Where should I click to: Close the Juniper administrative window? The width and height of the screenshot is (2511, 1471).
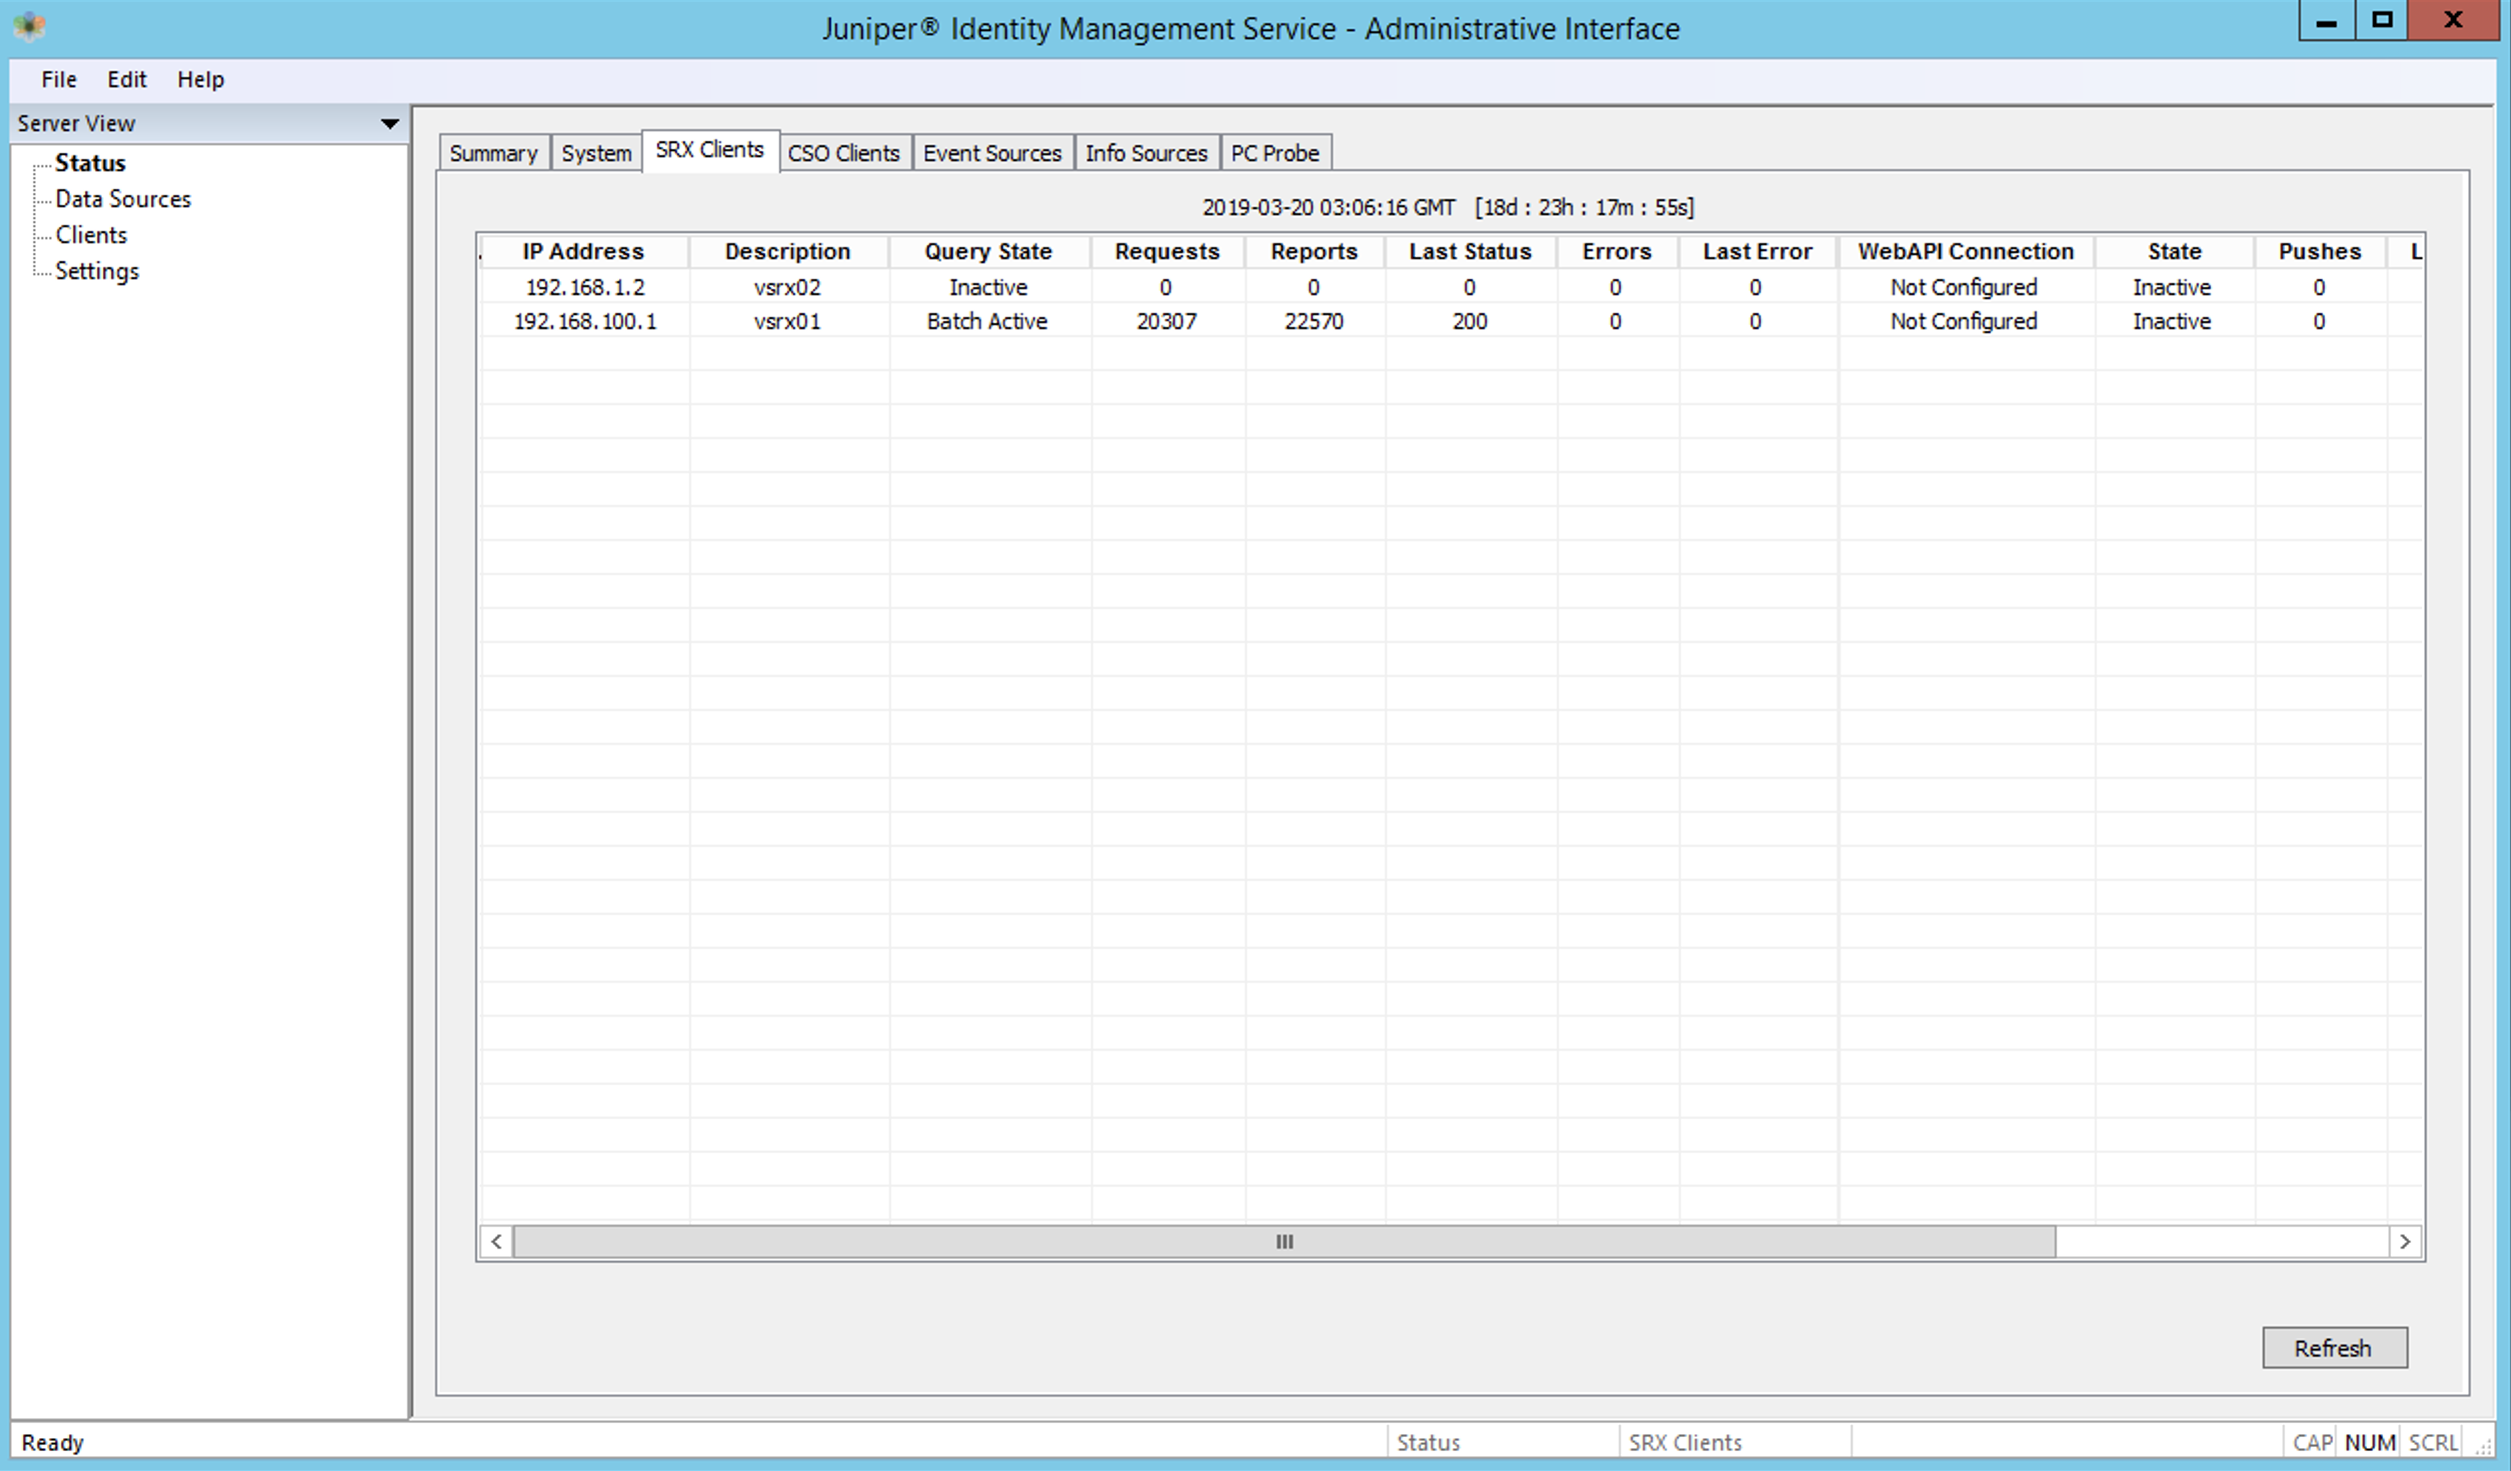coord(2453,21)
